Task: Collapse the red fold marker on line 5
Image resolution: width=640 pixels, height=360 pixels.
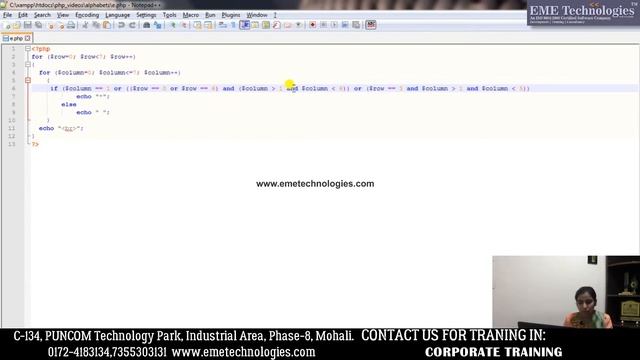Action: click(28, 80)
